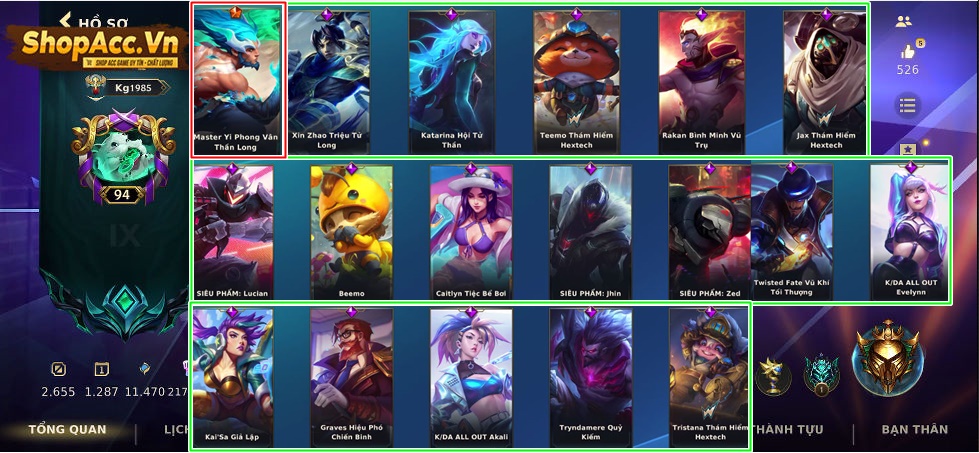
Task: Click the level 94 profile emblem
Action: click(x=123, y=156)
